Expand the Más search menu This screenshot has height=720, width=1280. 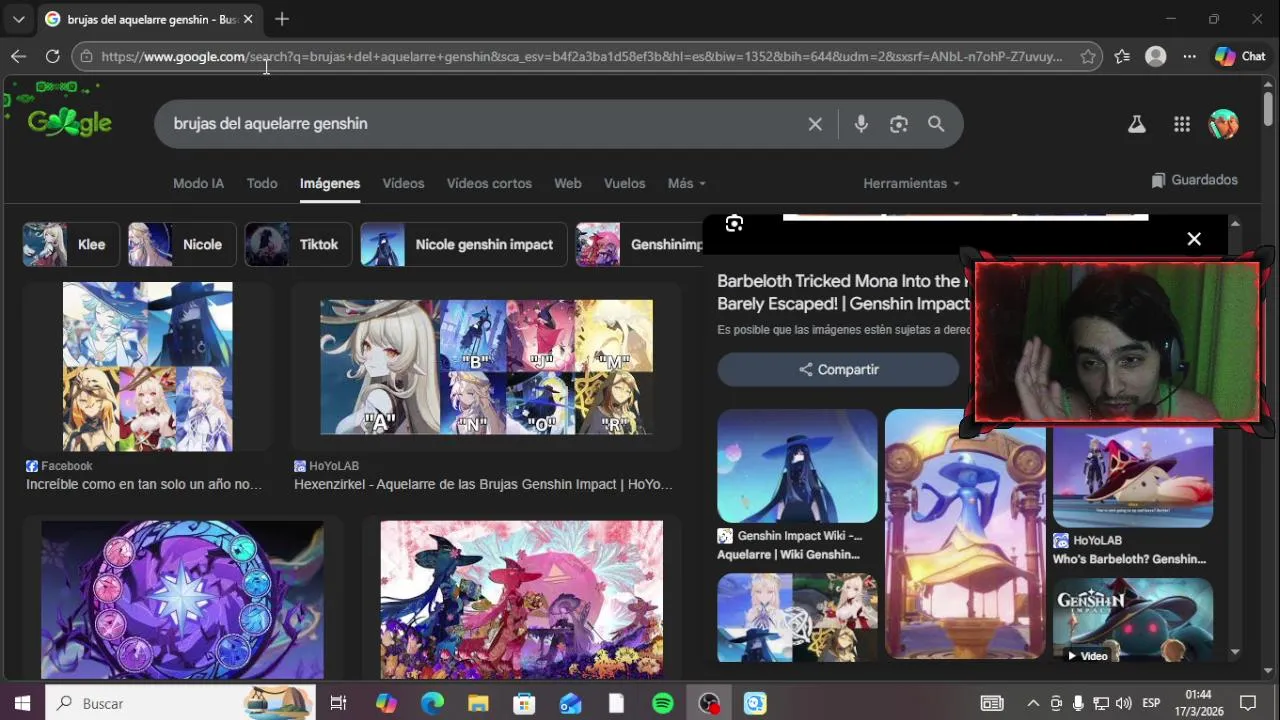click(x=686, y=184)
